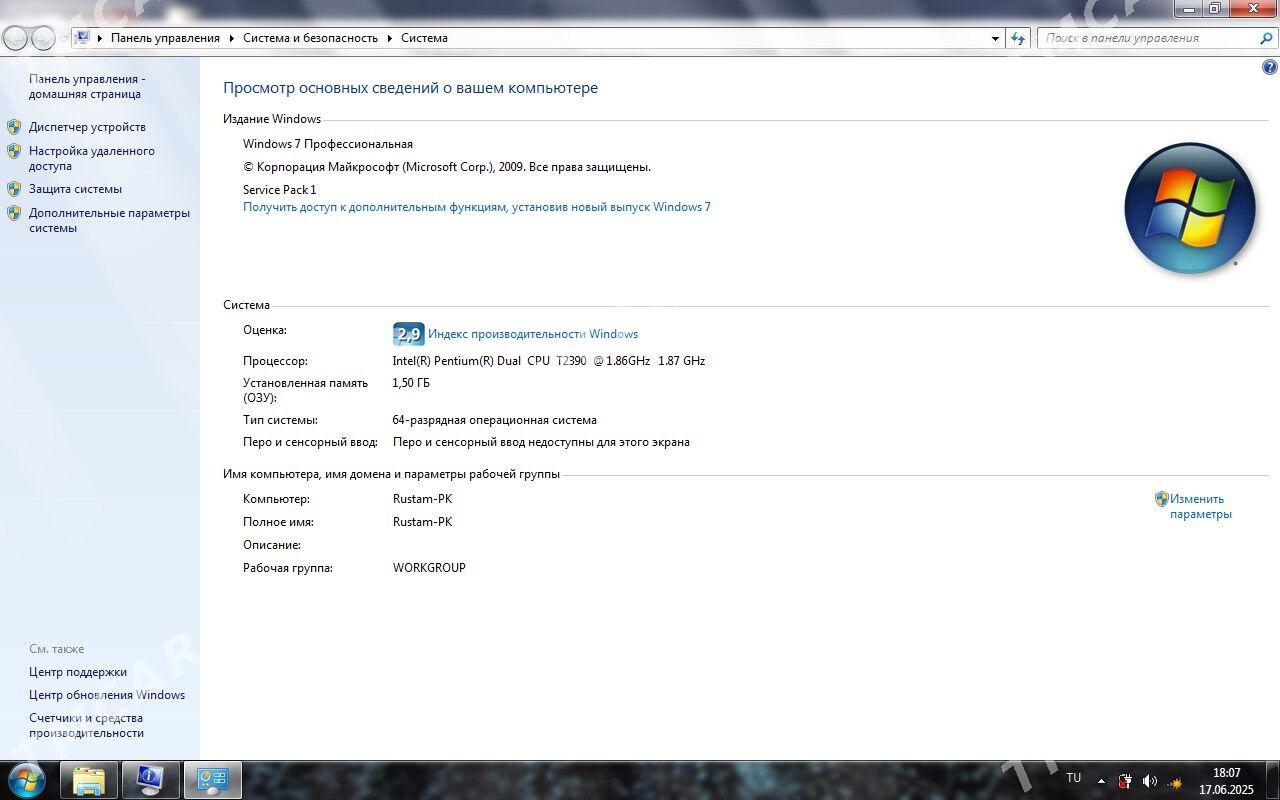Open the clock showing 18:07
Screen dimensions: 1280x800
tap(1226, 781)
